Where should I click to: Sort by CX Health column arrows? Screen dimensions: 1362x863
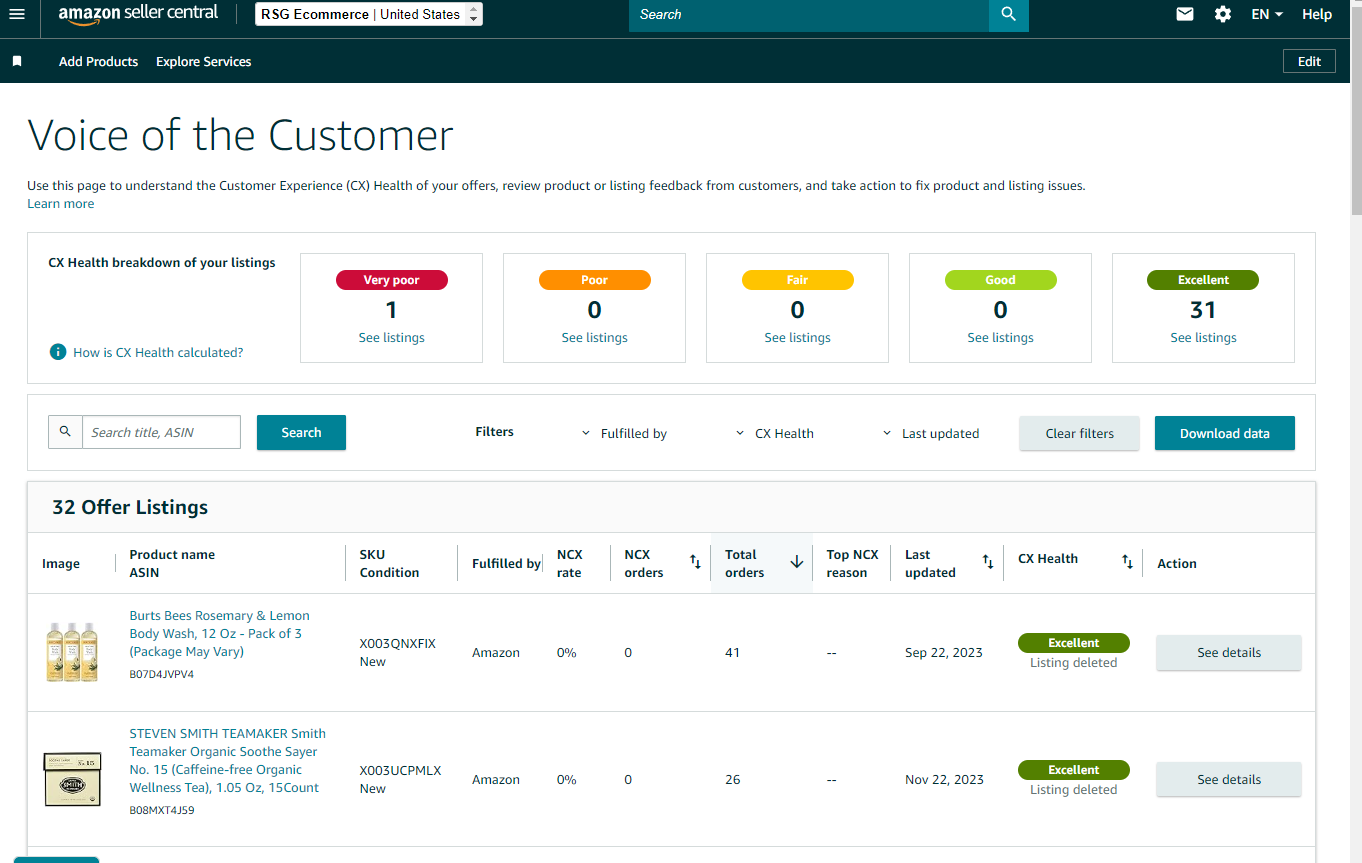[x=1127, y=563]
